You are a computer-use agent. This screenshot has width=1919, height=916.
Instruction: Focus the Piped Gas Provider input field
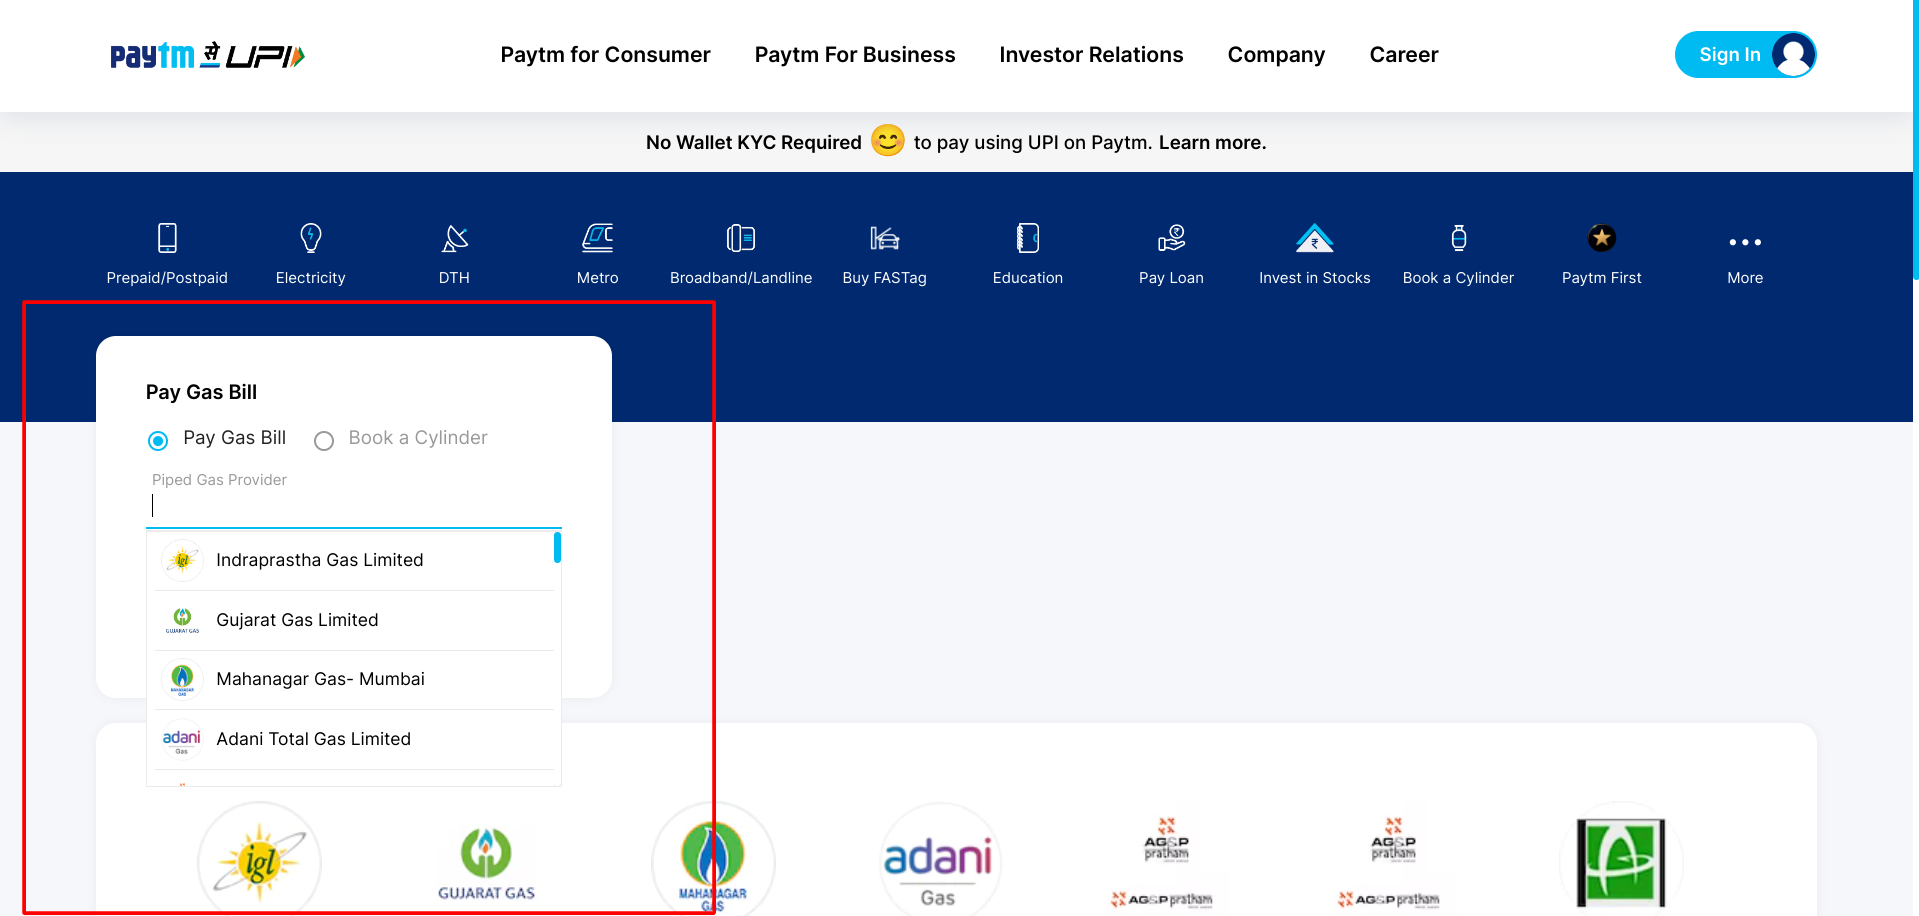pos(354,506)
